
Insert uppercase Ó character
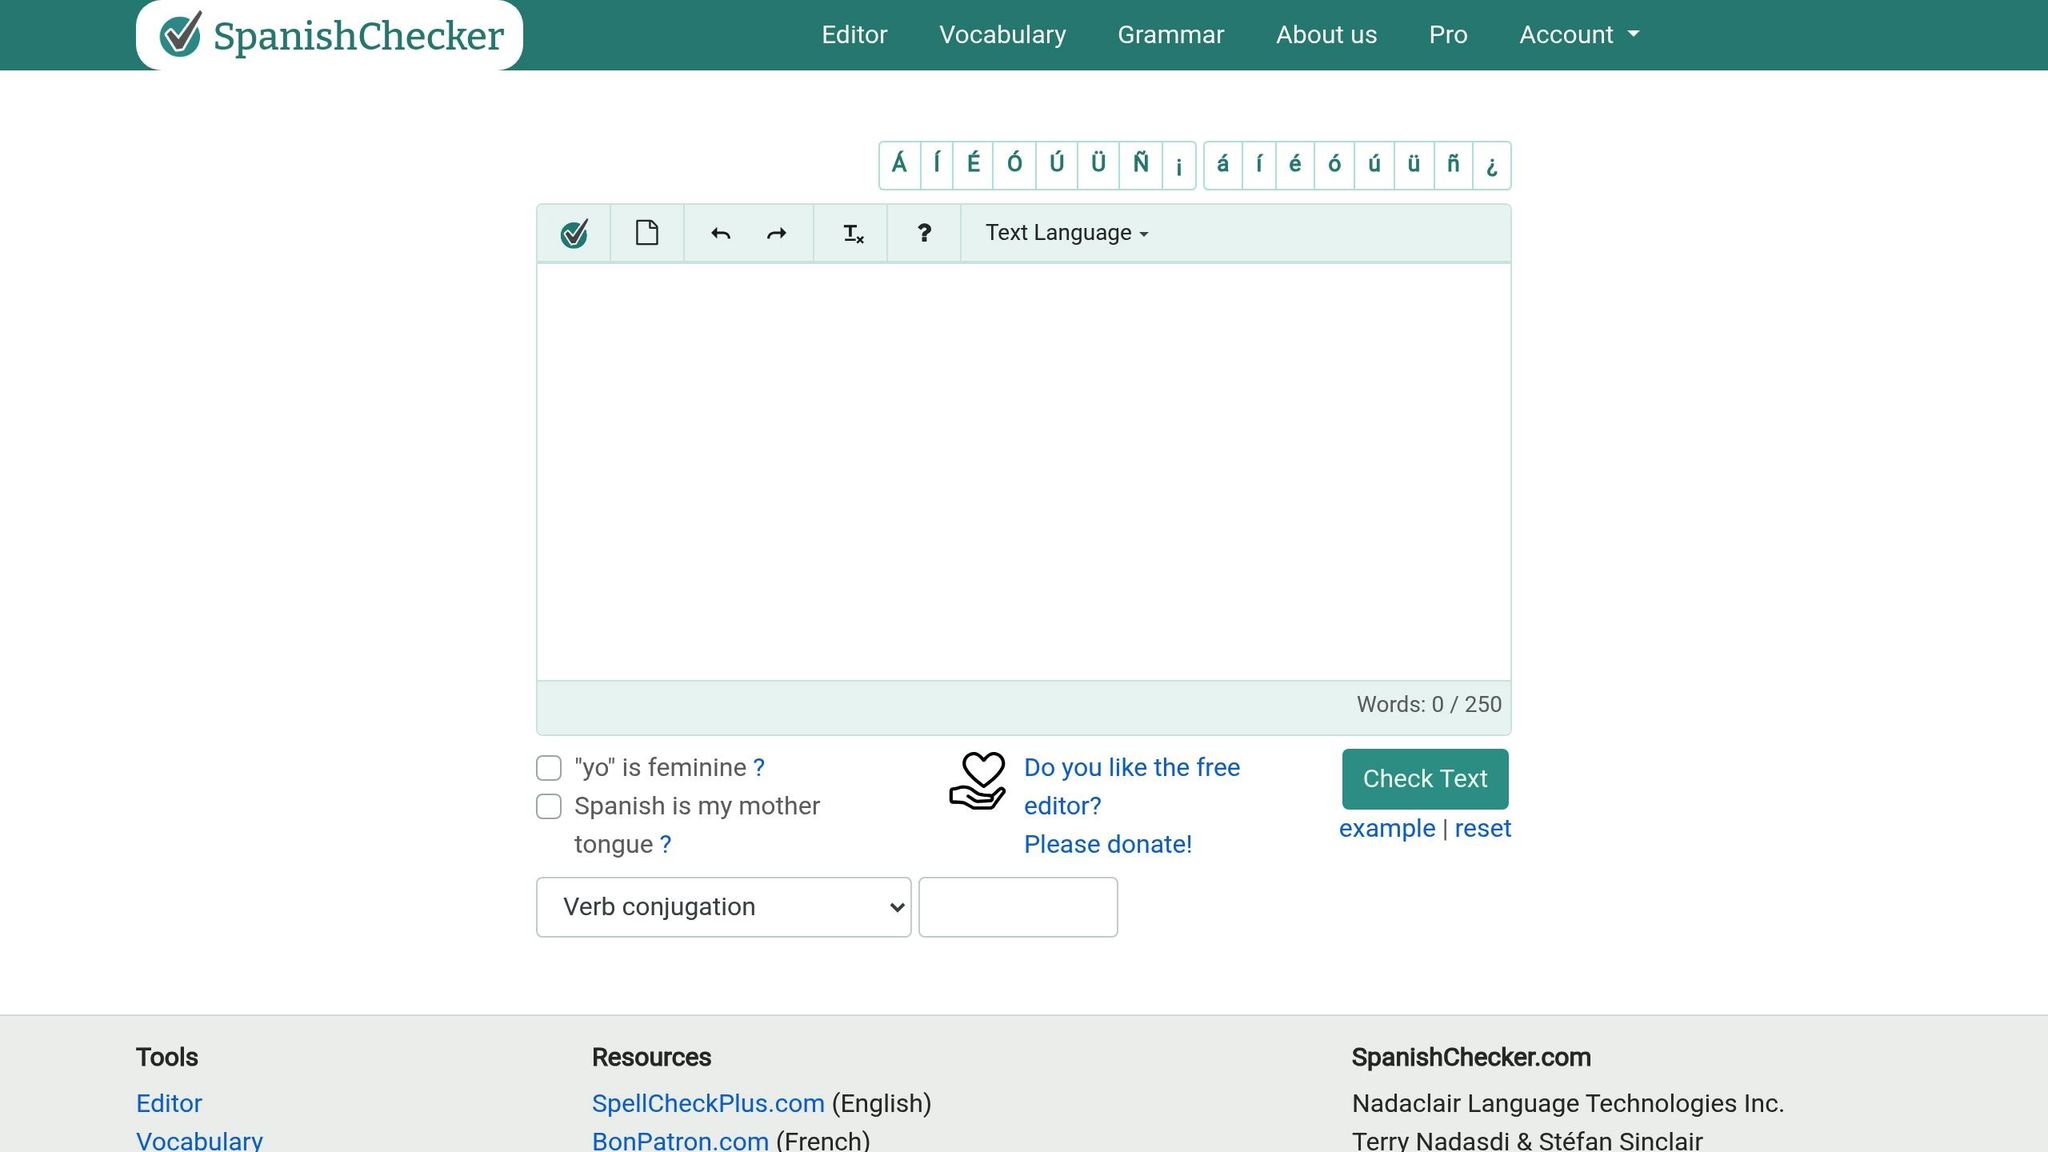pyautogui.click(x=1015, y=165)
